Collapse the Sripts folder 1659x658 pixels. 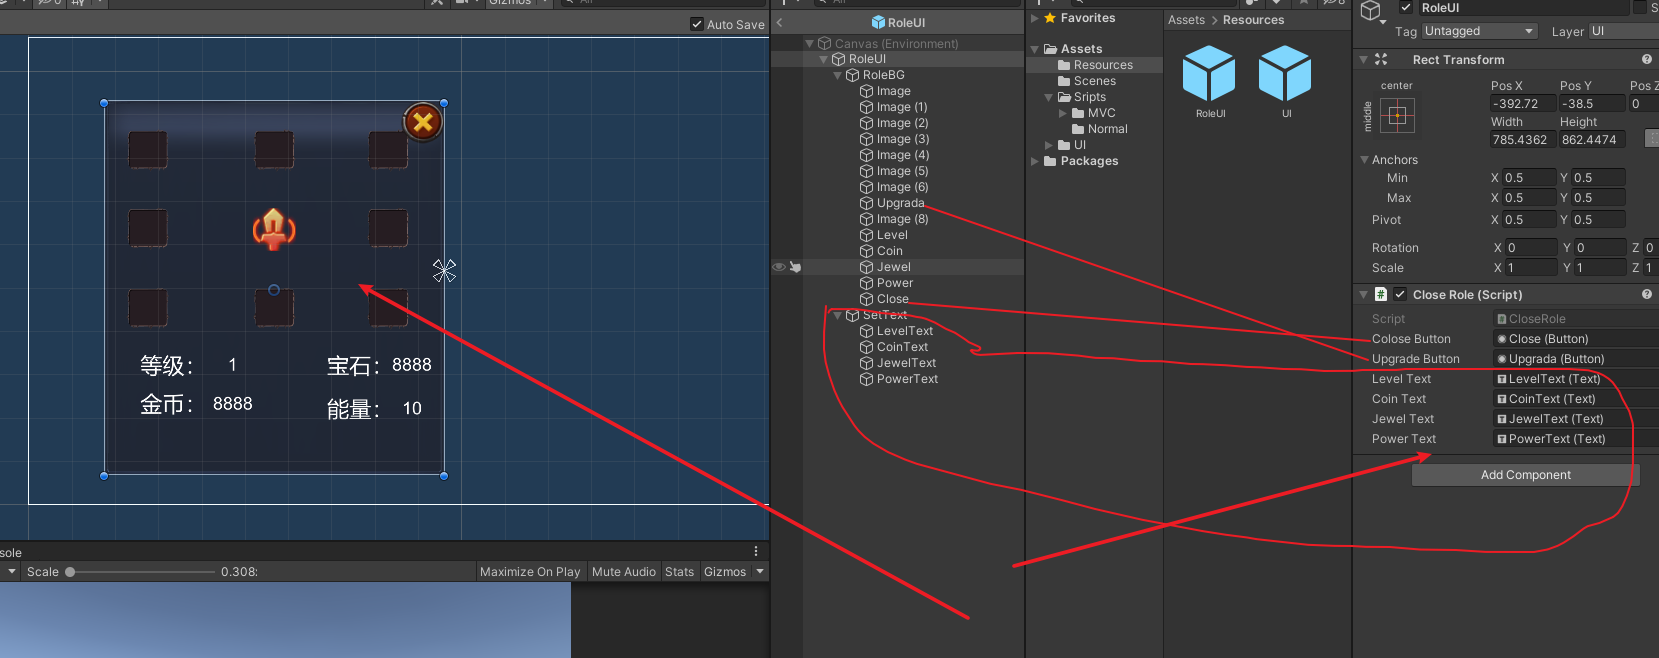click(1049, 97)
